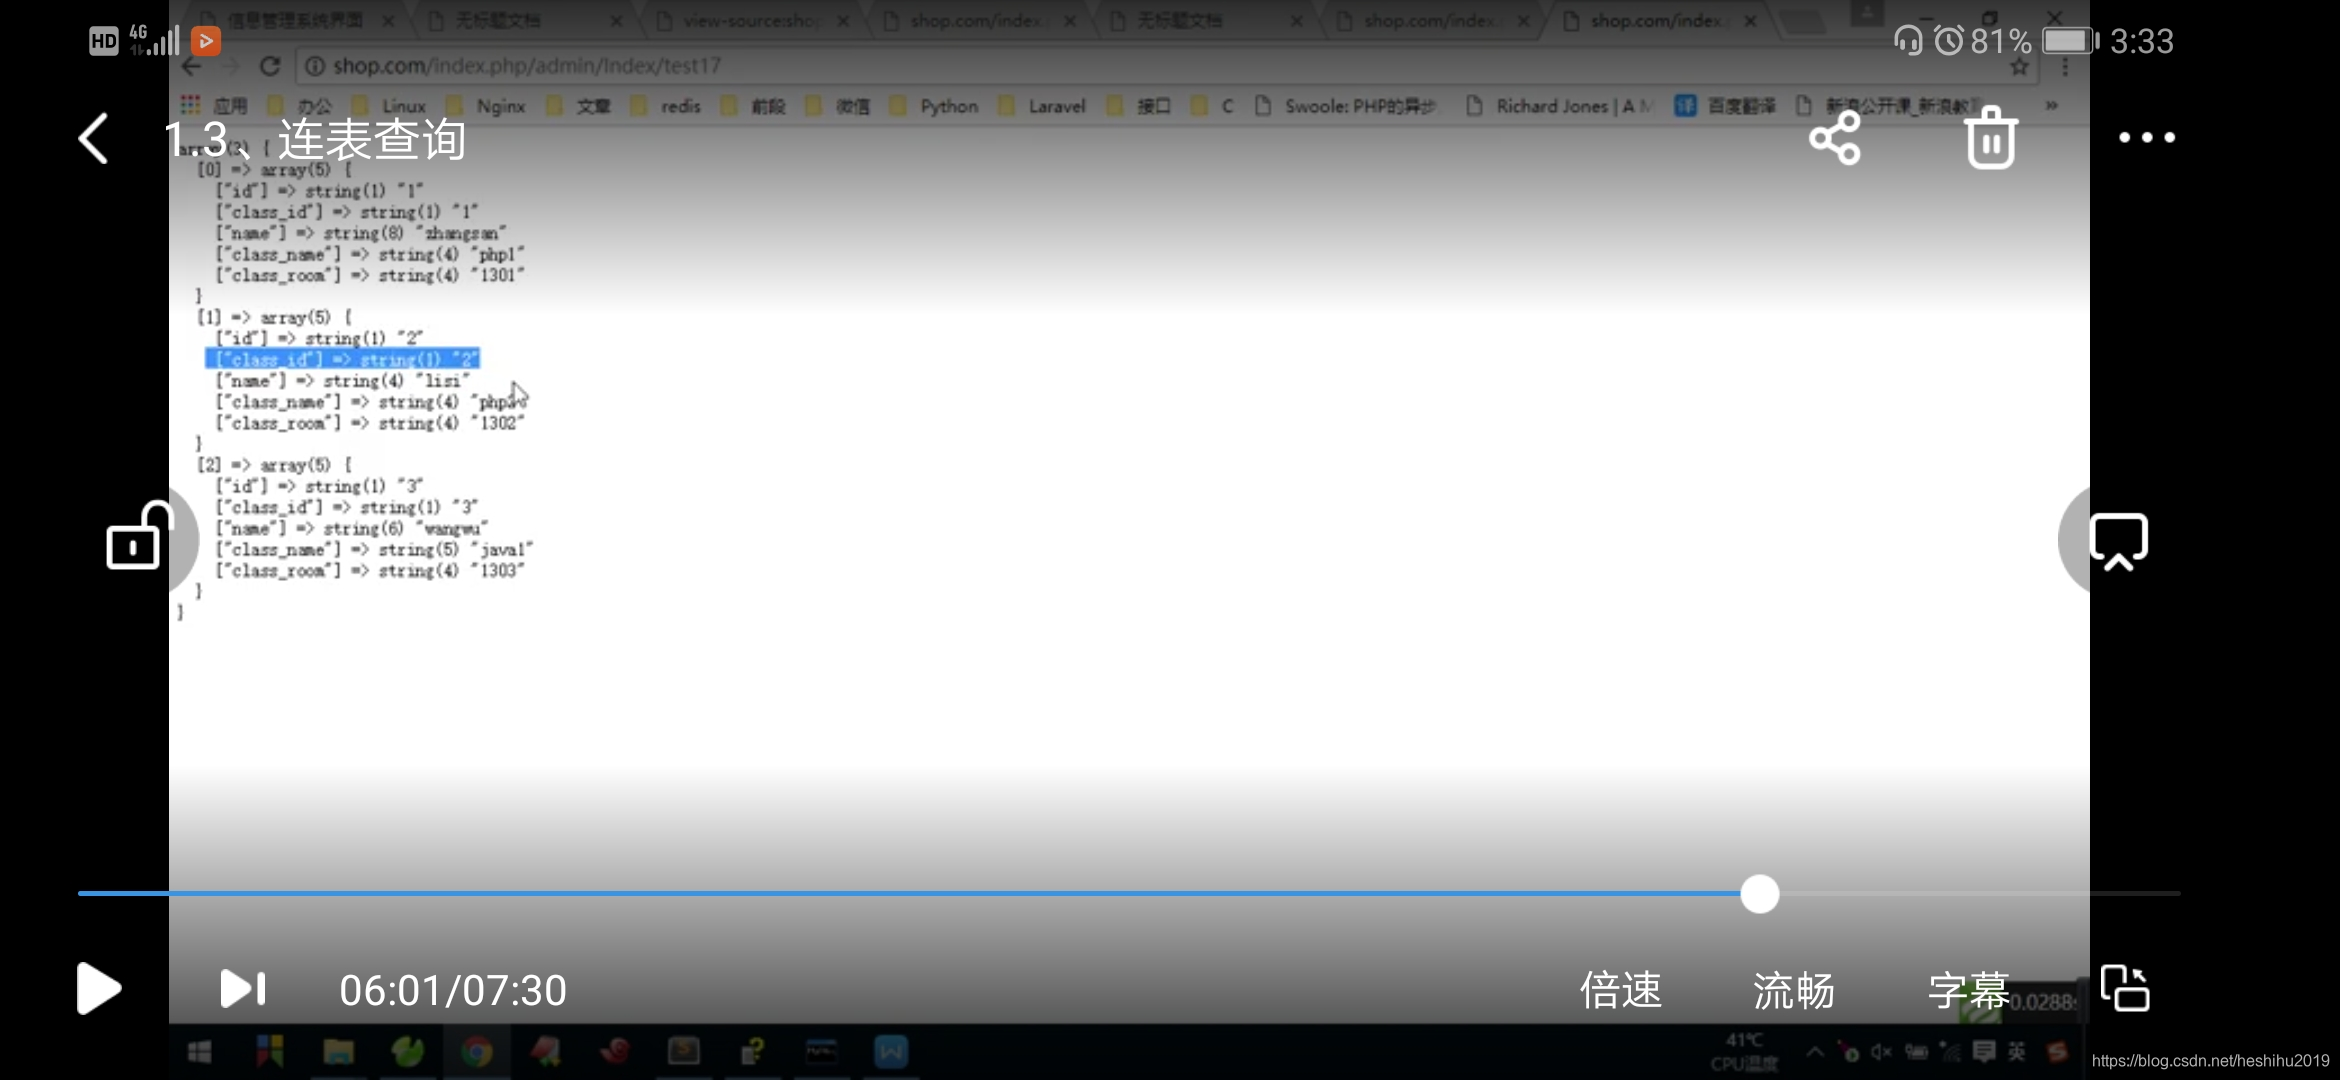The image size is (2340, 1080).
Task: Skip to the next video
Action: pyautogui.click(x=243, y=989)
